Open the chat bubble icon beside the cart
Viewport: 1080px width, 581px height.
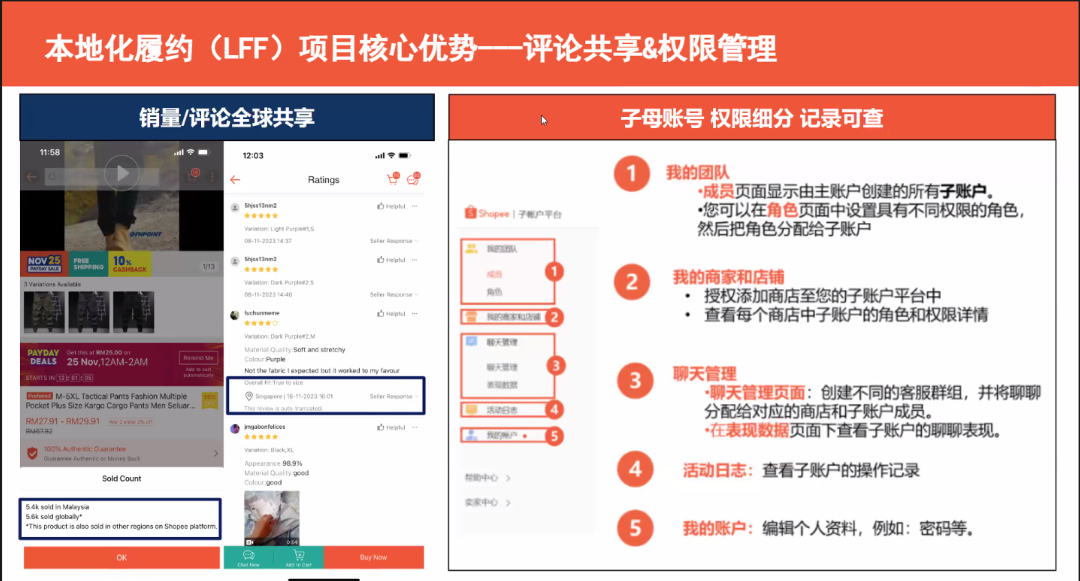413,181
